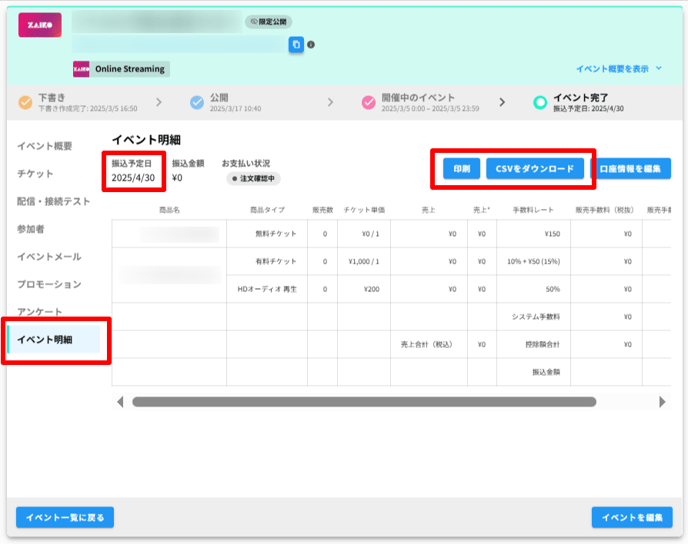The image size is (688, 544).
Task: Click イベント一覧に戻る button
Action: tap(65, 517)
